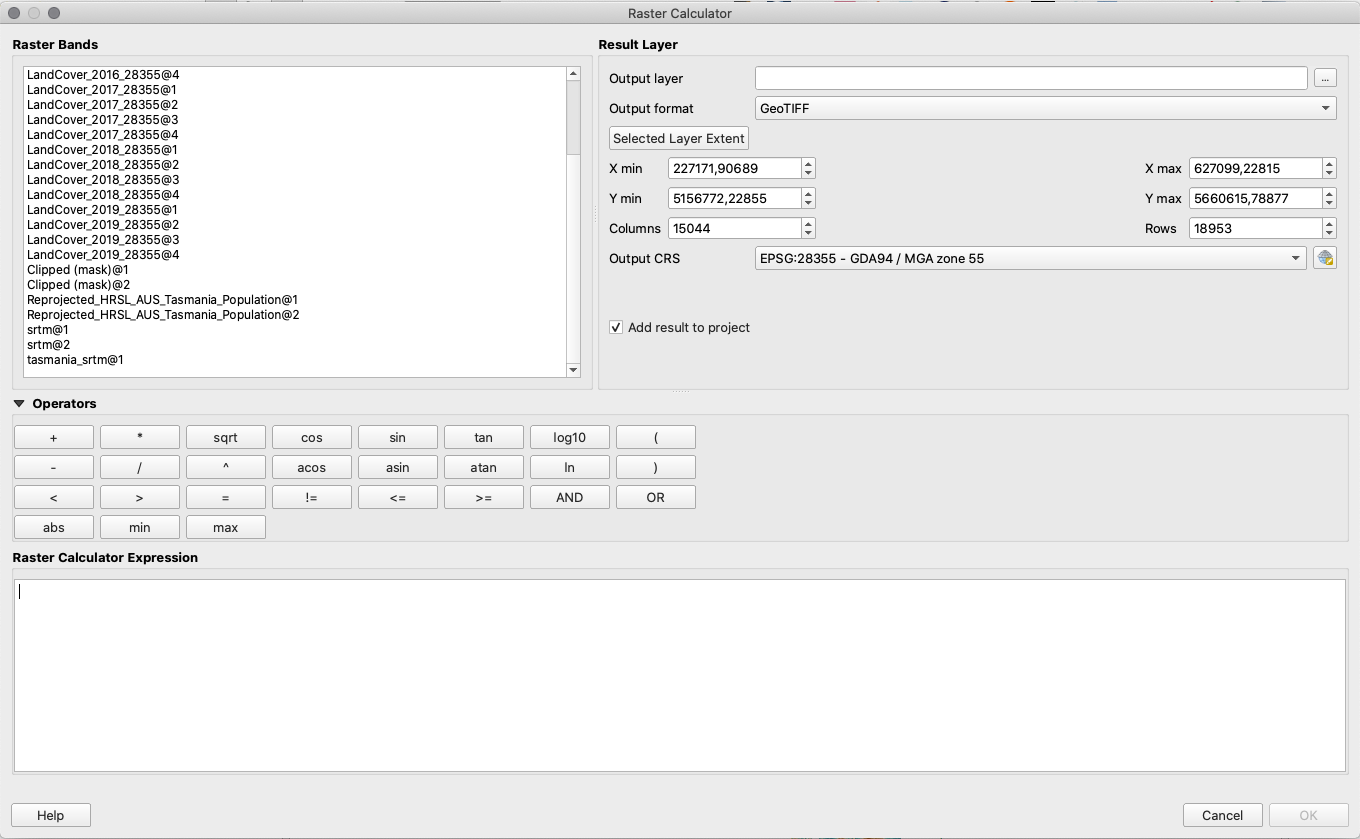Viewport: 1360px width, 839px height.
Task: Select LandCover_2018_28355@3 band
Action: pyautogui.click(x=103, y=180)
